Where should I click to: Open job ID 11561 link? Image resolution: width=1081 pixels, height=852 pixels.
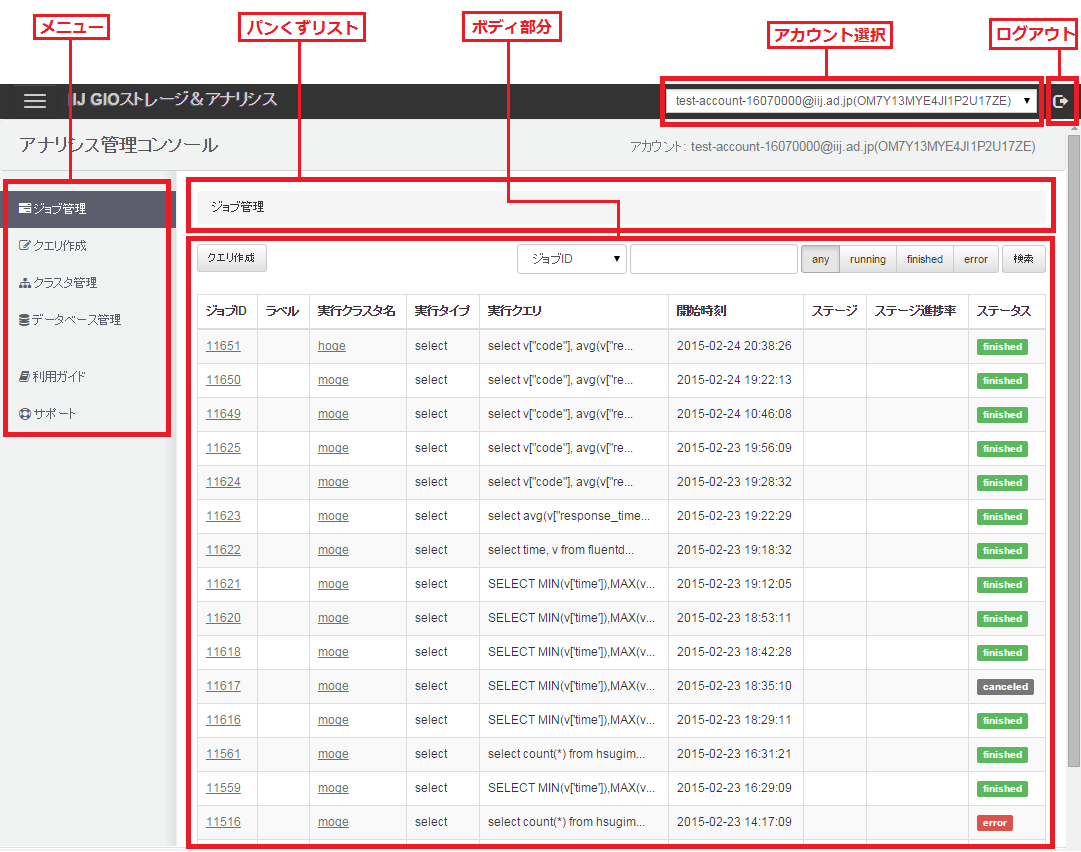coord(223,754)
